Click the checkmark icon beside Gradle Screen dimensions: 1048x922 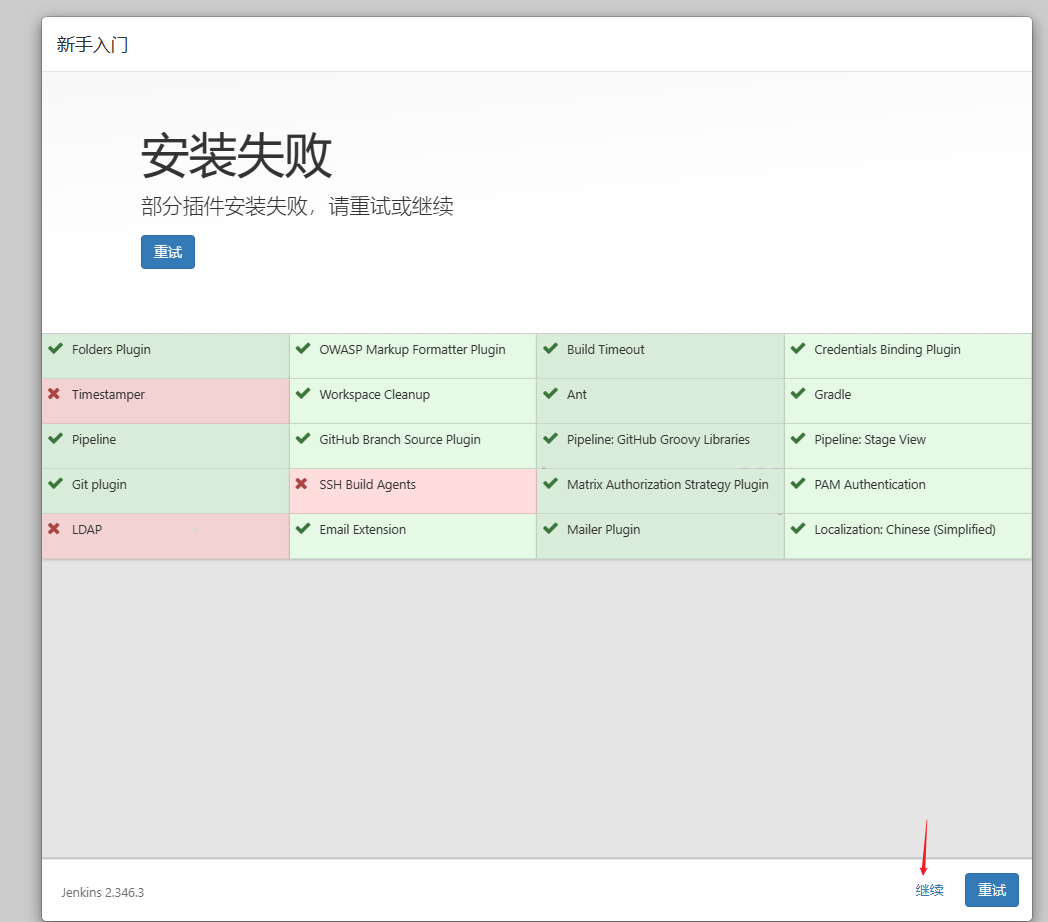(x=797, y=395)
